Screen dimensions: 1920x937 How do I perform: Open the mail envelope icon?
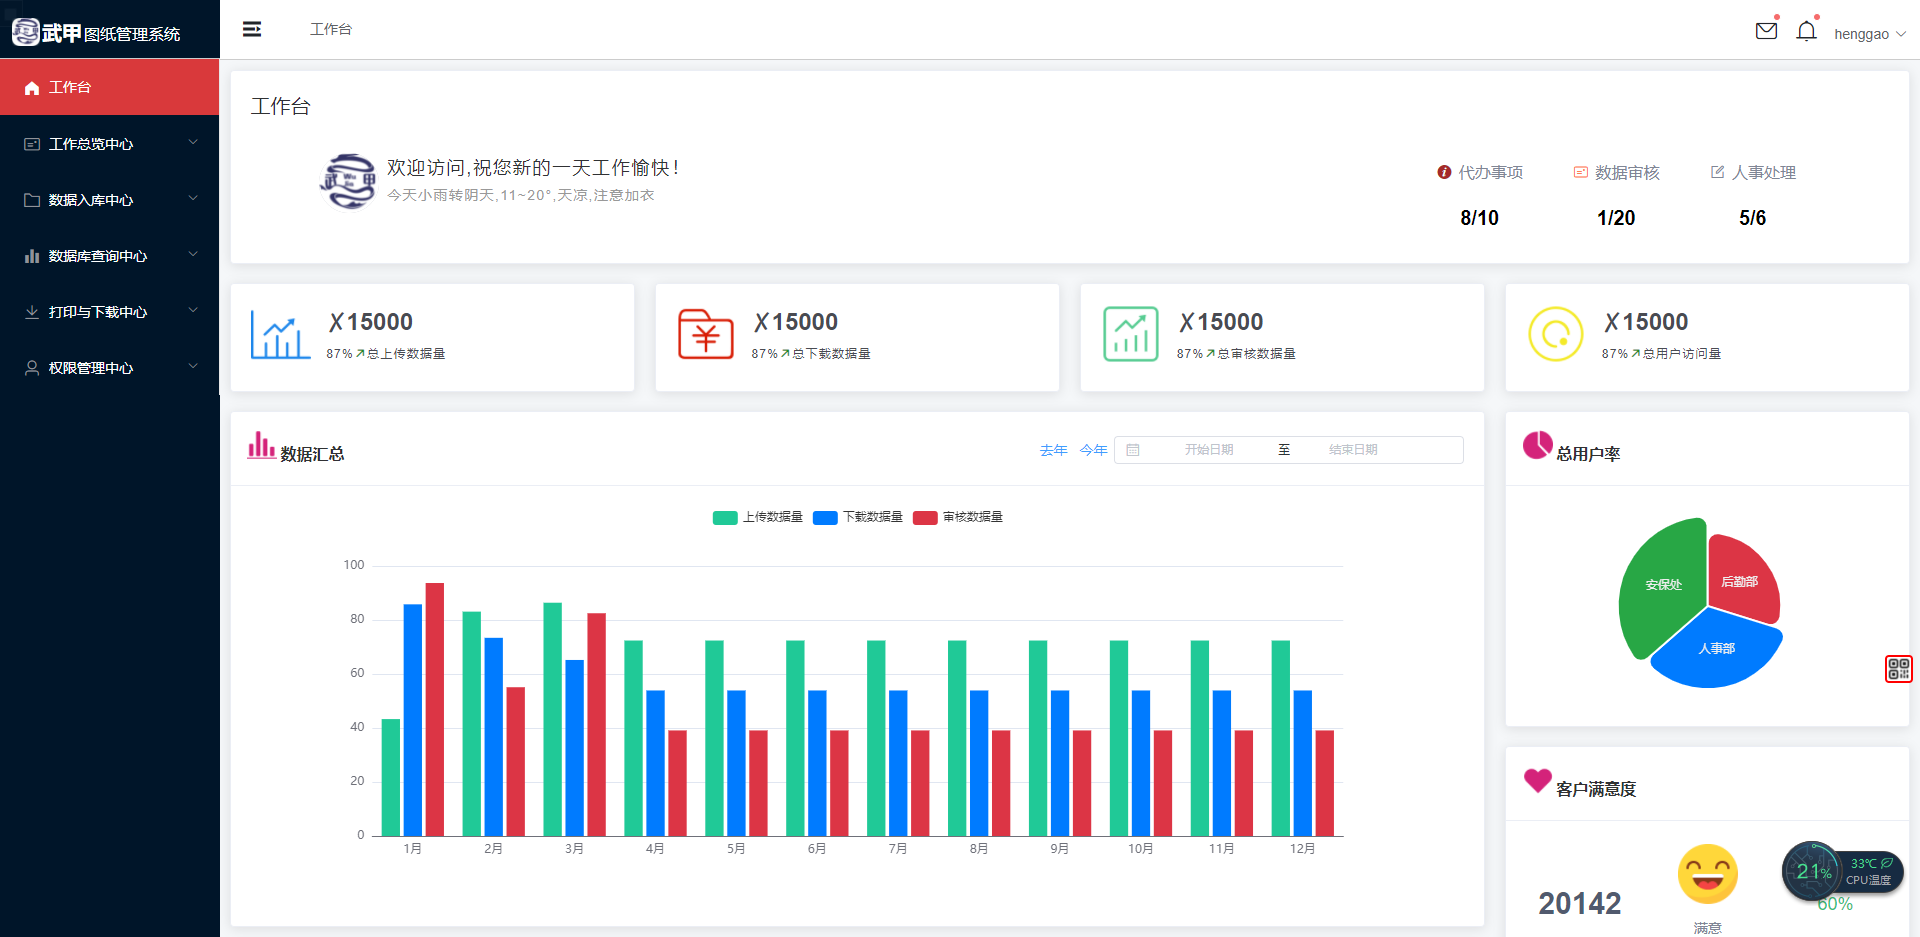1766,31
